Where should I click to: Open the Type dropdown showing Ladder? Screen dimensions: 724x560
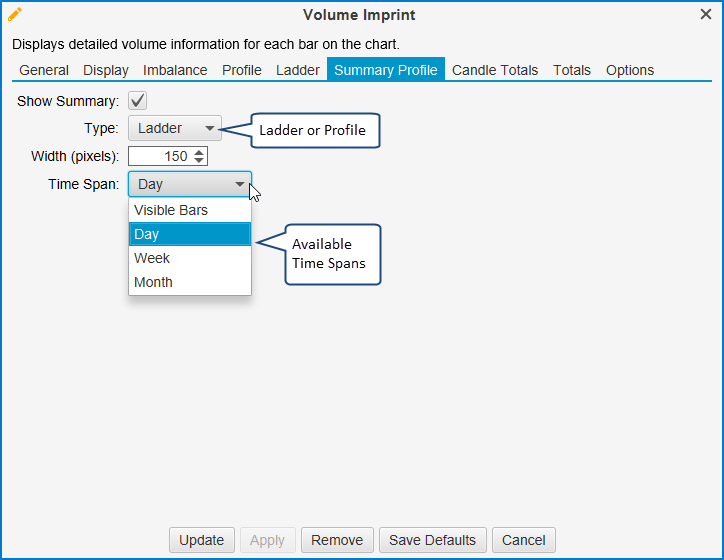[x=175, y=128]
